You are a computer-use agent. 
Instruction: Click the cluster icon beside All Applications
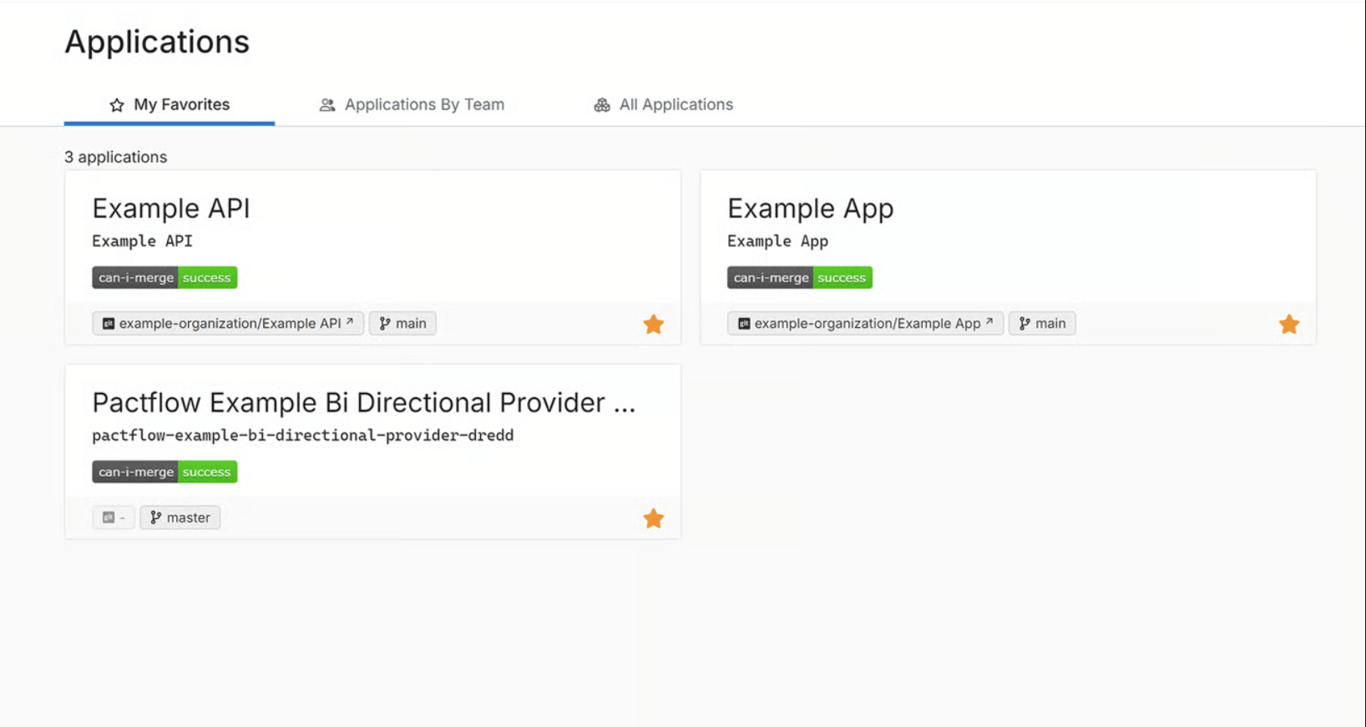(x=601, y=104)
